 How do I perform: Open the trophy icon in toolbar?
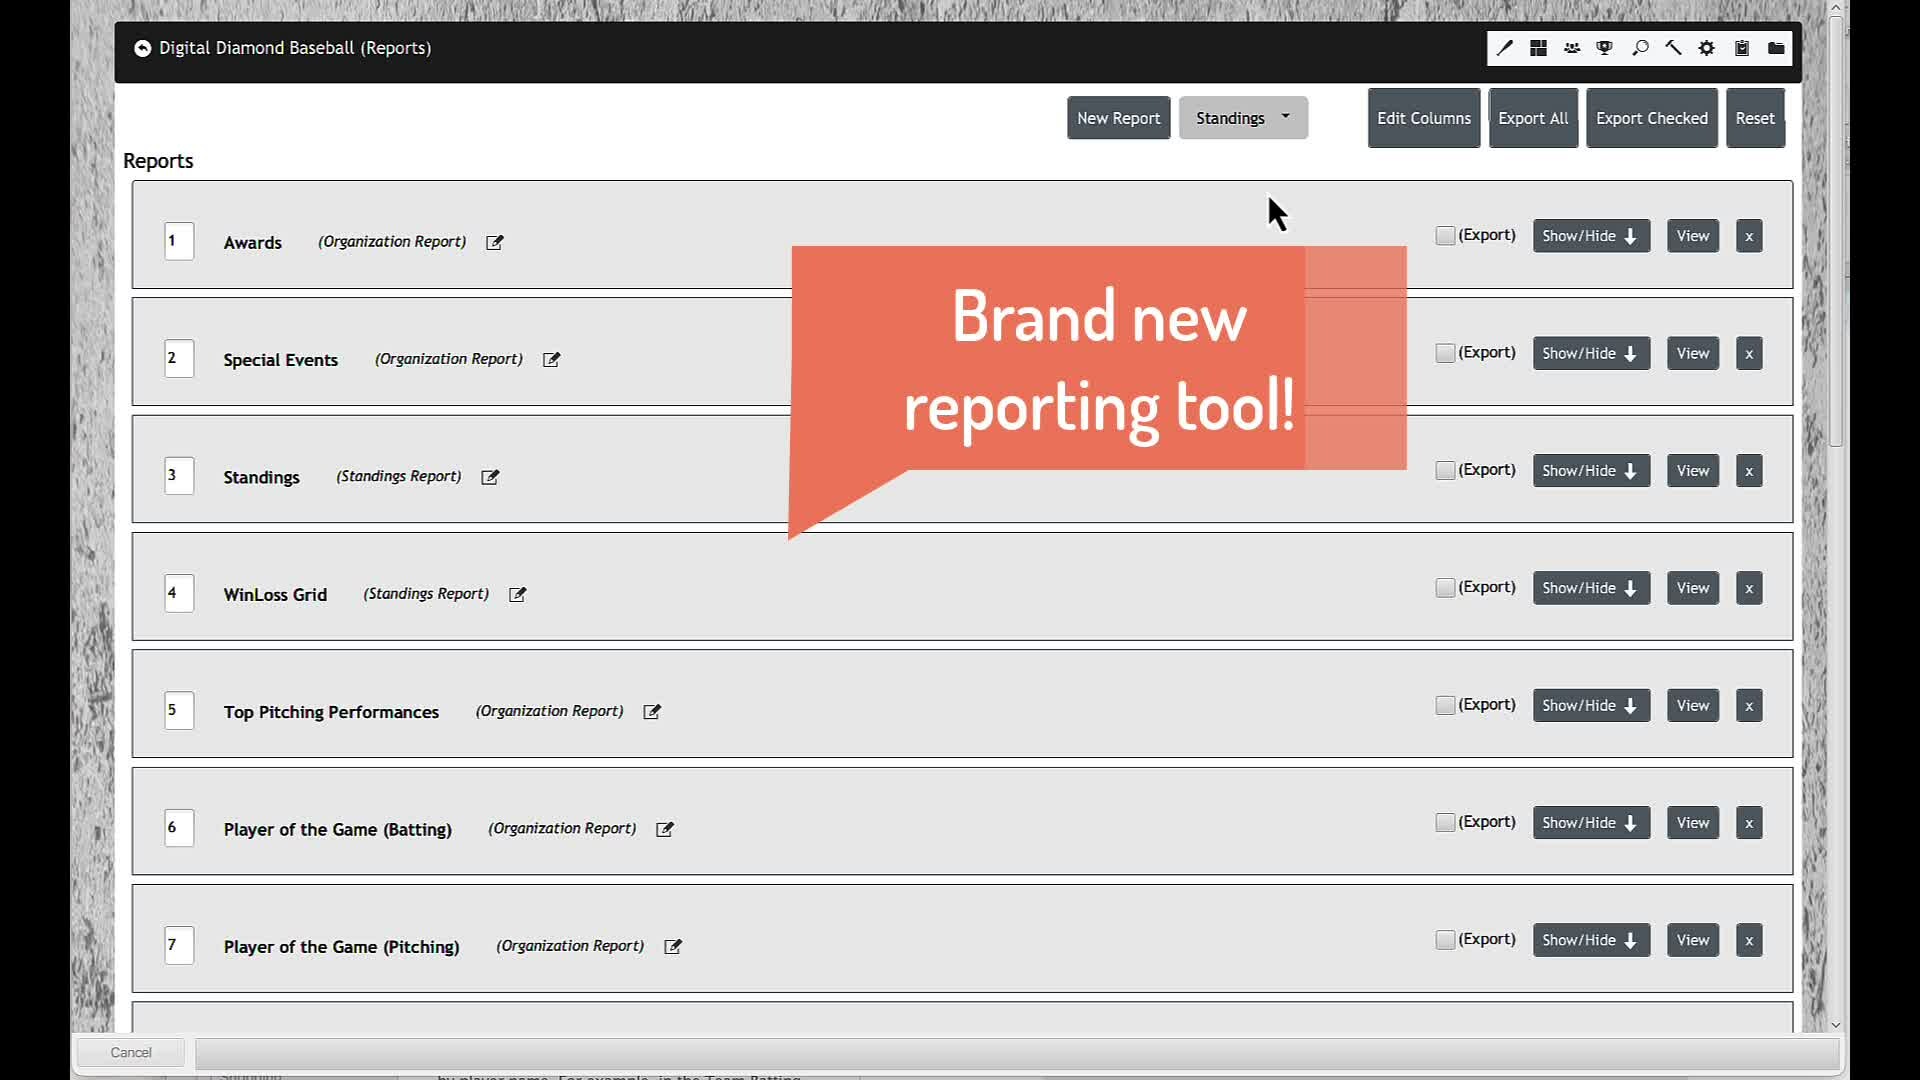1605,48
